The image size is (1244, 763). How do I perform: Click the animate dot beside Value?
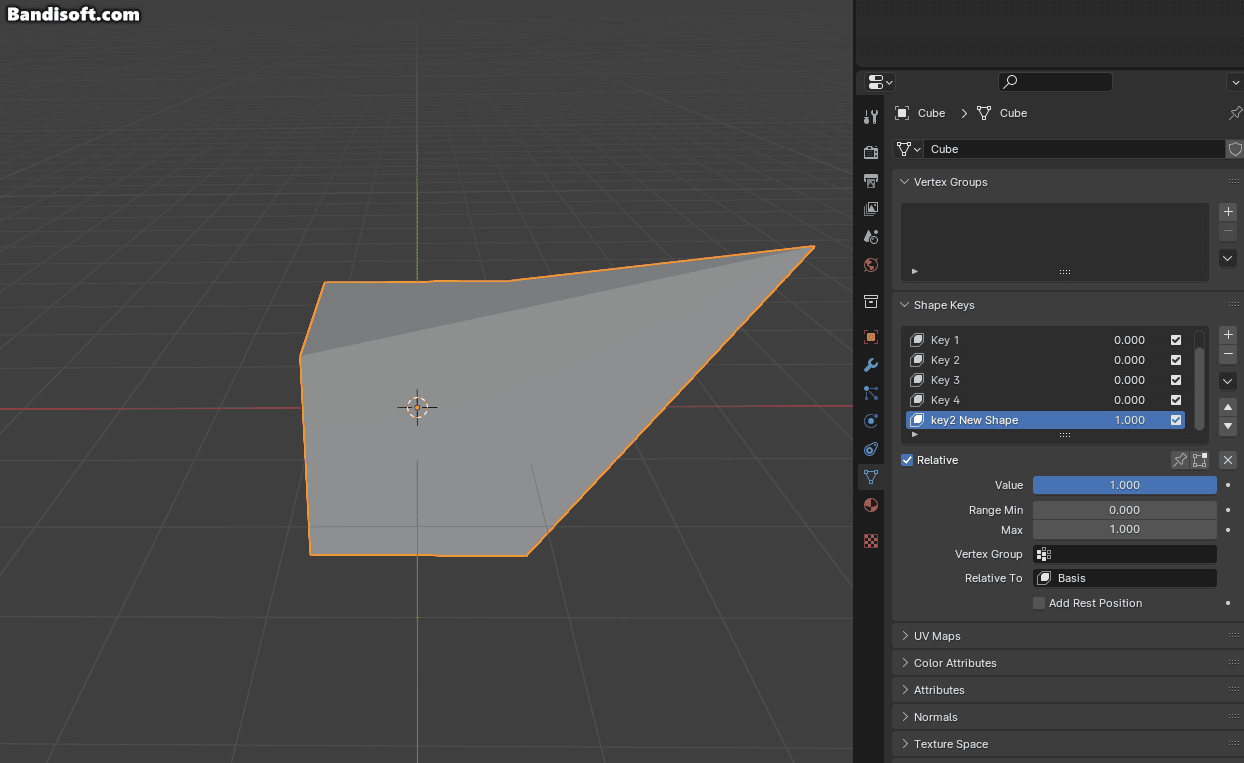tap(1228, 485)
